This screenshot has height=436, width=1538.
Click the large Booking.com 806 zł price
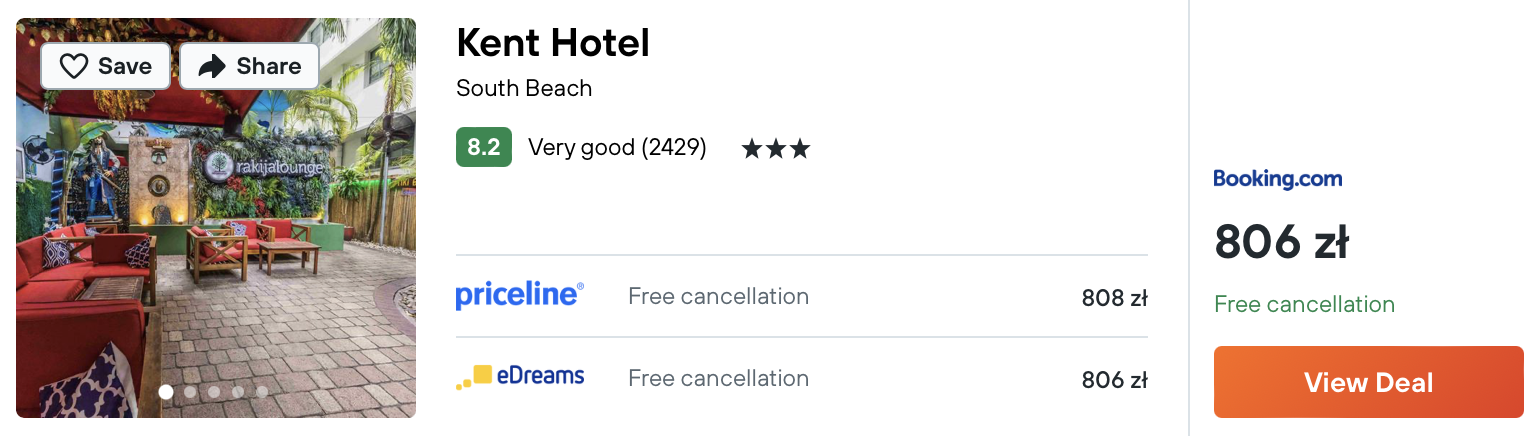coord(1282,242)
